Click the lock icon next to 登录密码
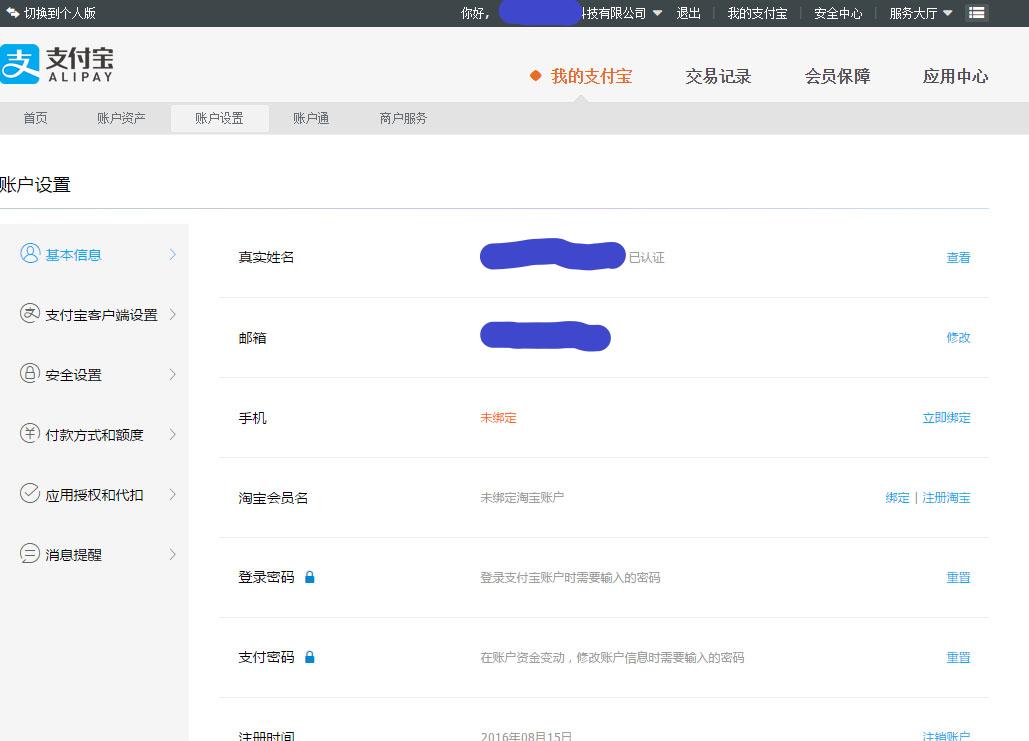1029x741 pixels. (309, 577)
